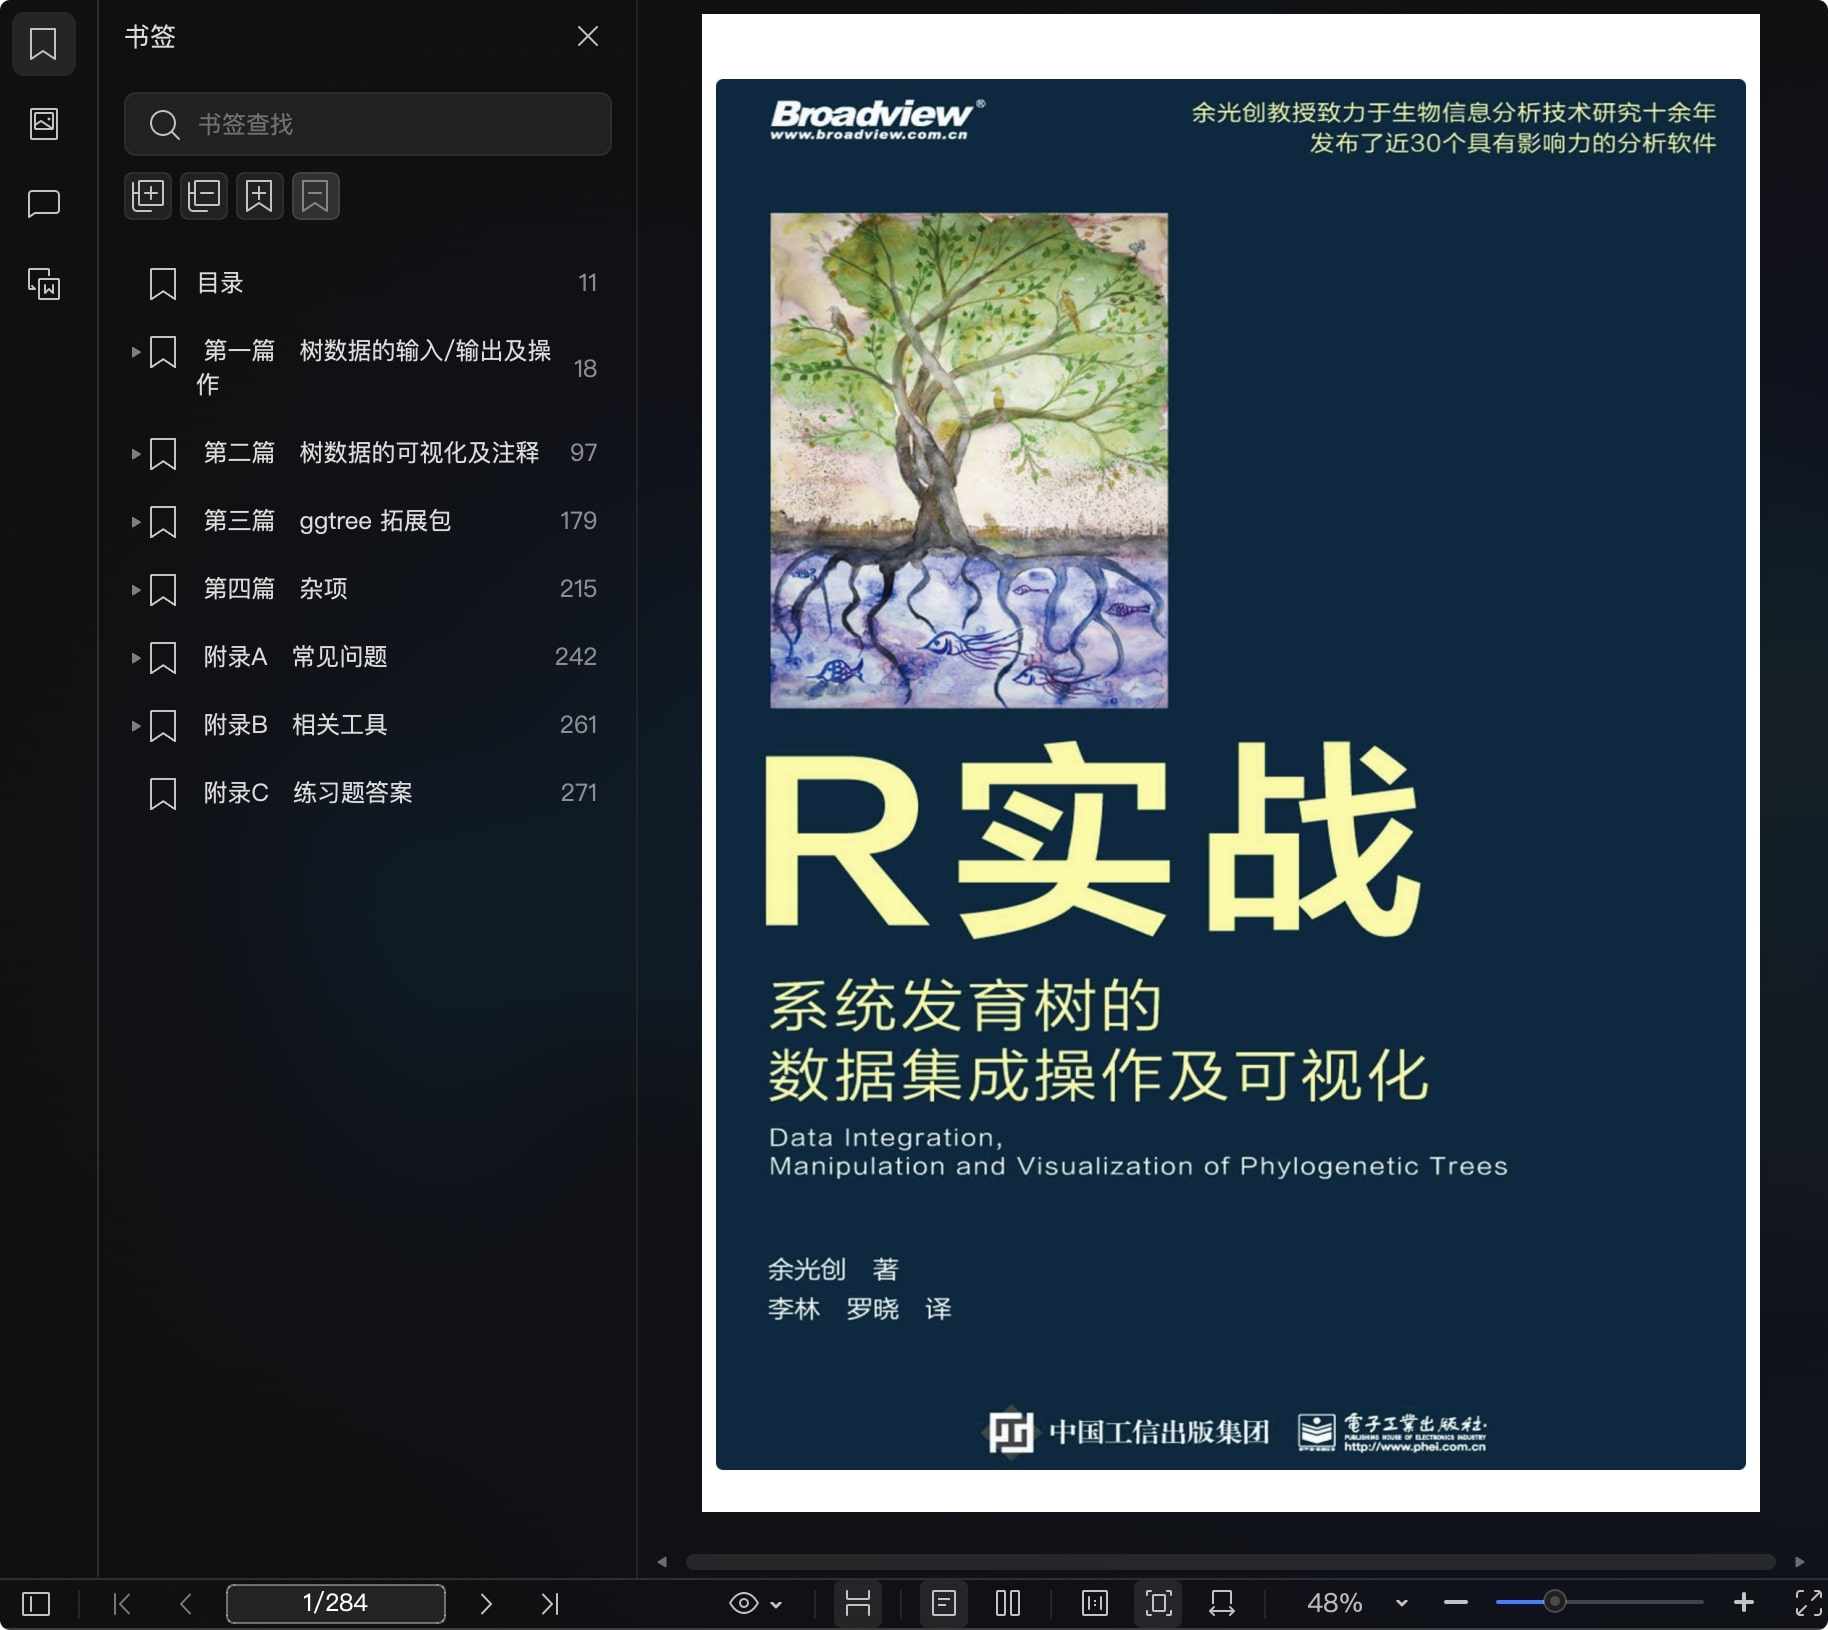Toggle fit page zoom
Screen dimensions: 1828x1630
[x=1159, y=1604]
